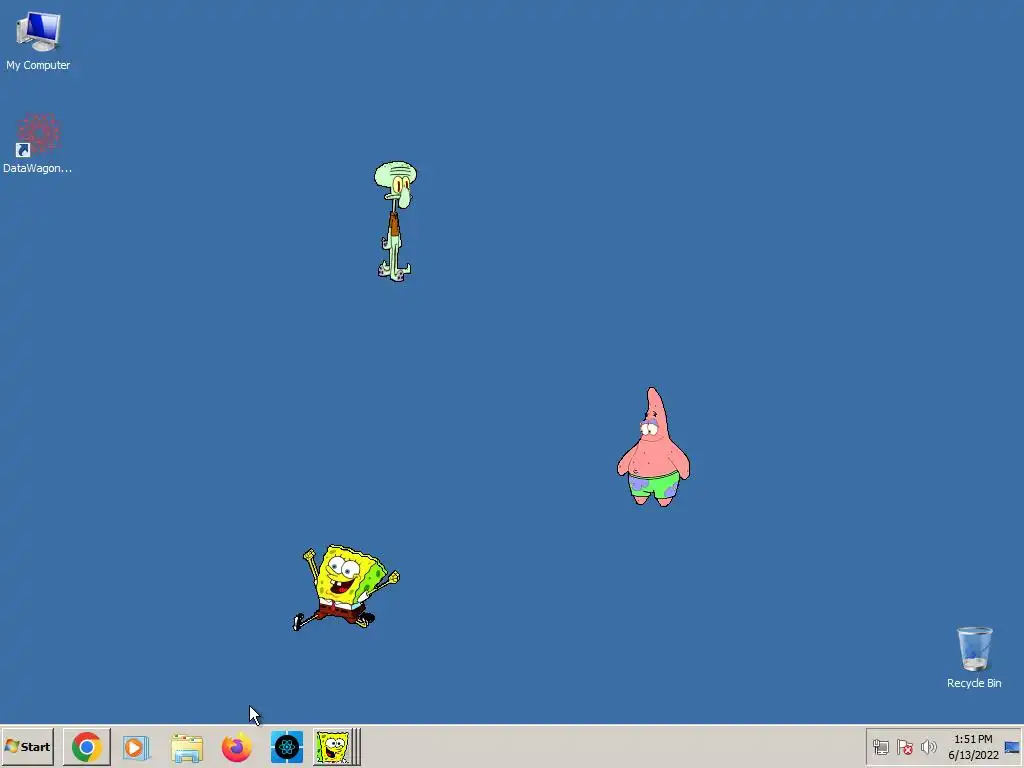Viewport: 1024px width, 768px height.
Task: Launch Firefox from the taskbar
Action: tap(236, 747)
